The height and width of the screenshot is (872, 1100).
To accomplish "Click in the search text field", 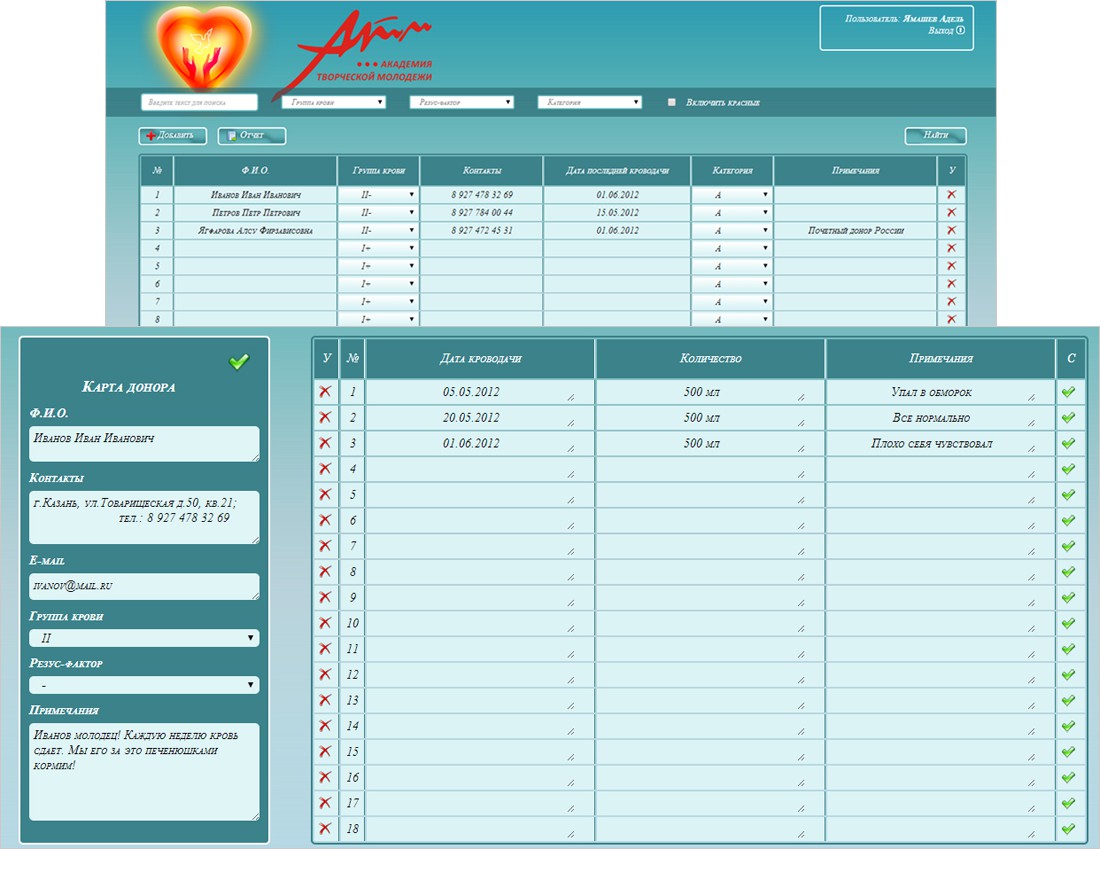I will pyautogui.click(x=199, y=102).
